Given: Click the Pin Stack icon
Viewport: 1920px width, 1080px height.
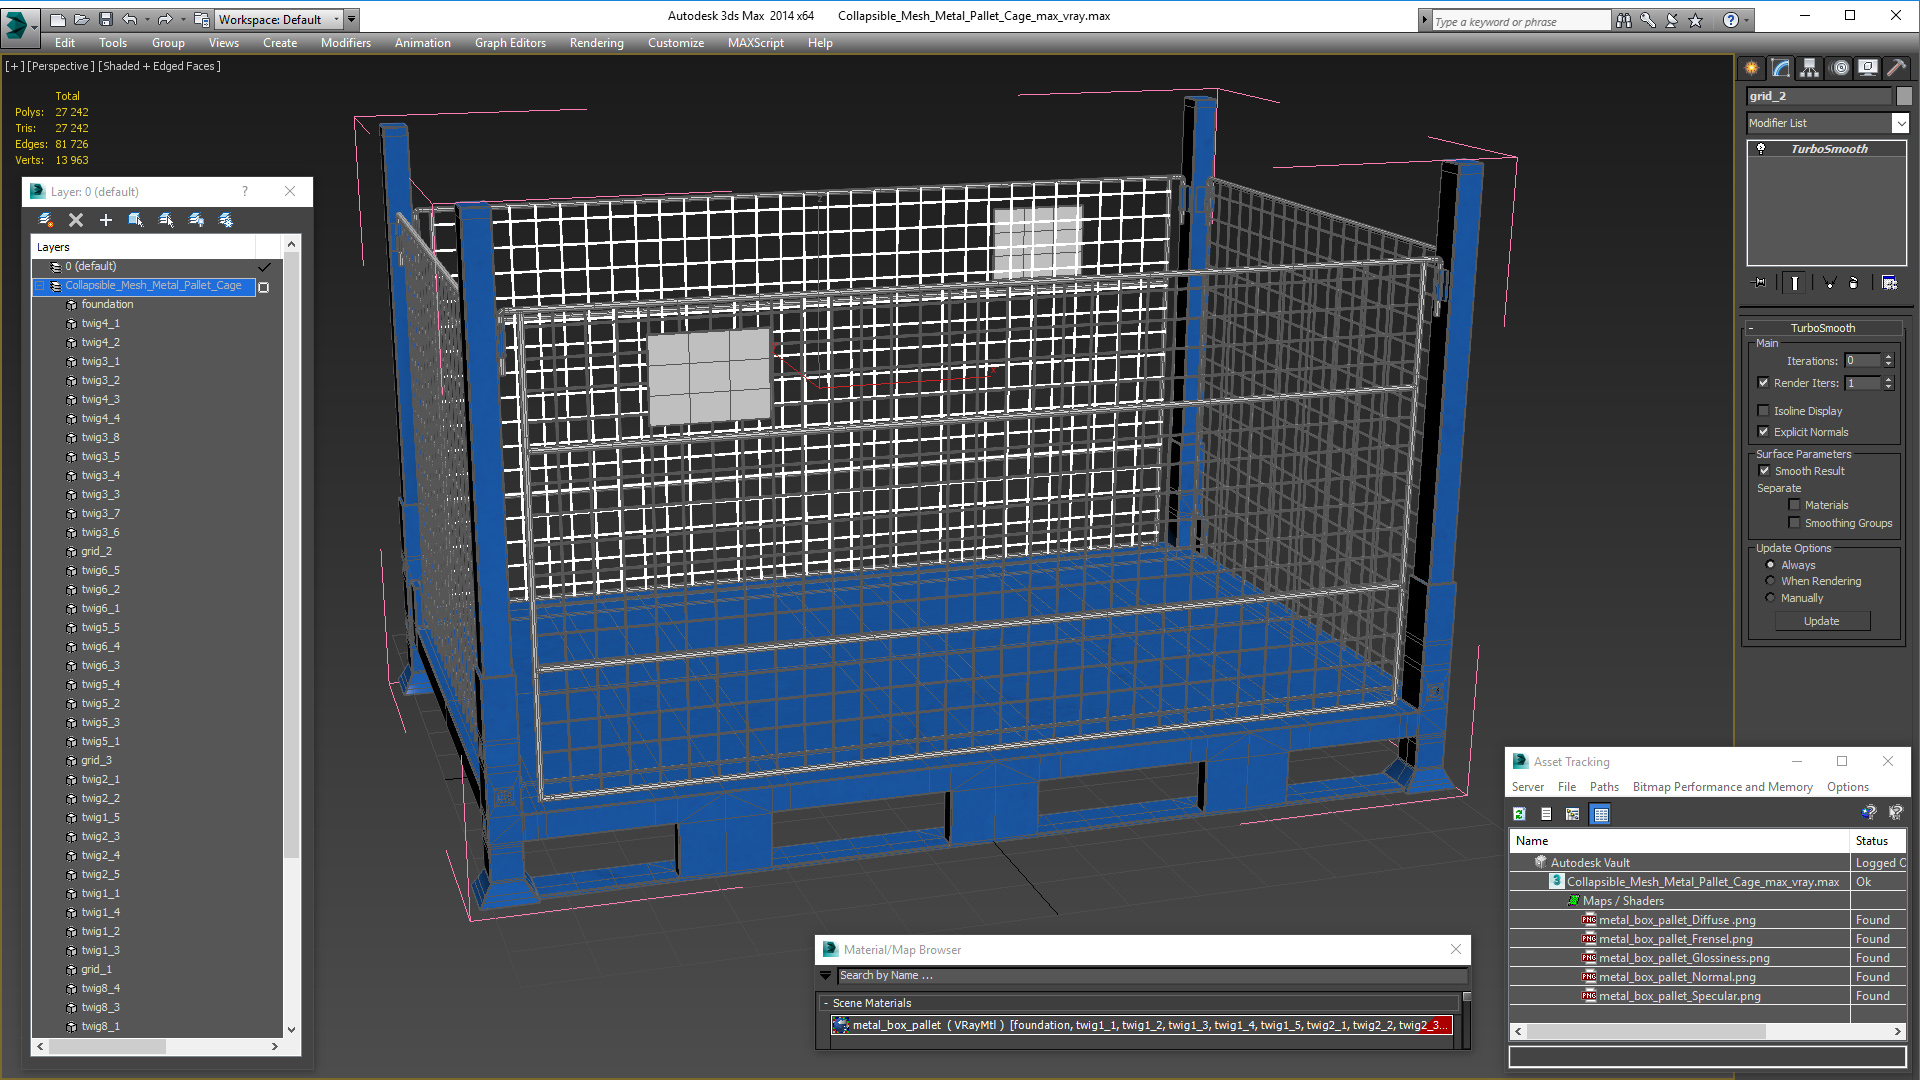Looking at the screenshot, I should [1761, 283].
